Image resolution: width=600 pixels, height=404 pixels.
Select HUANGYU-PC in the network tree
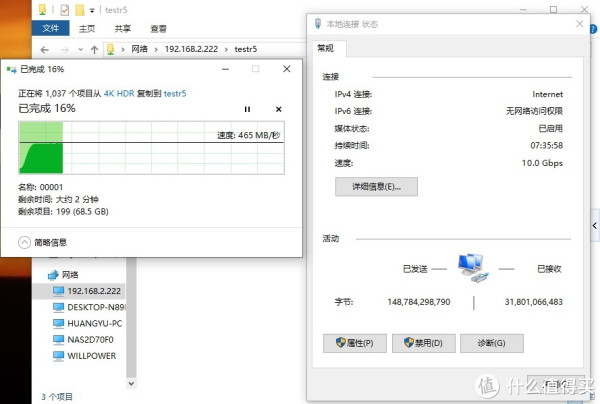point(94,323)
